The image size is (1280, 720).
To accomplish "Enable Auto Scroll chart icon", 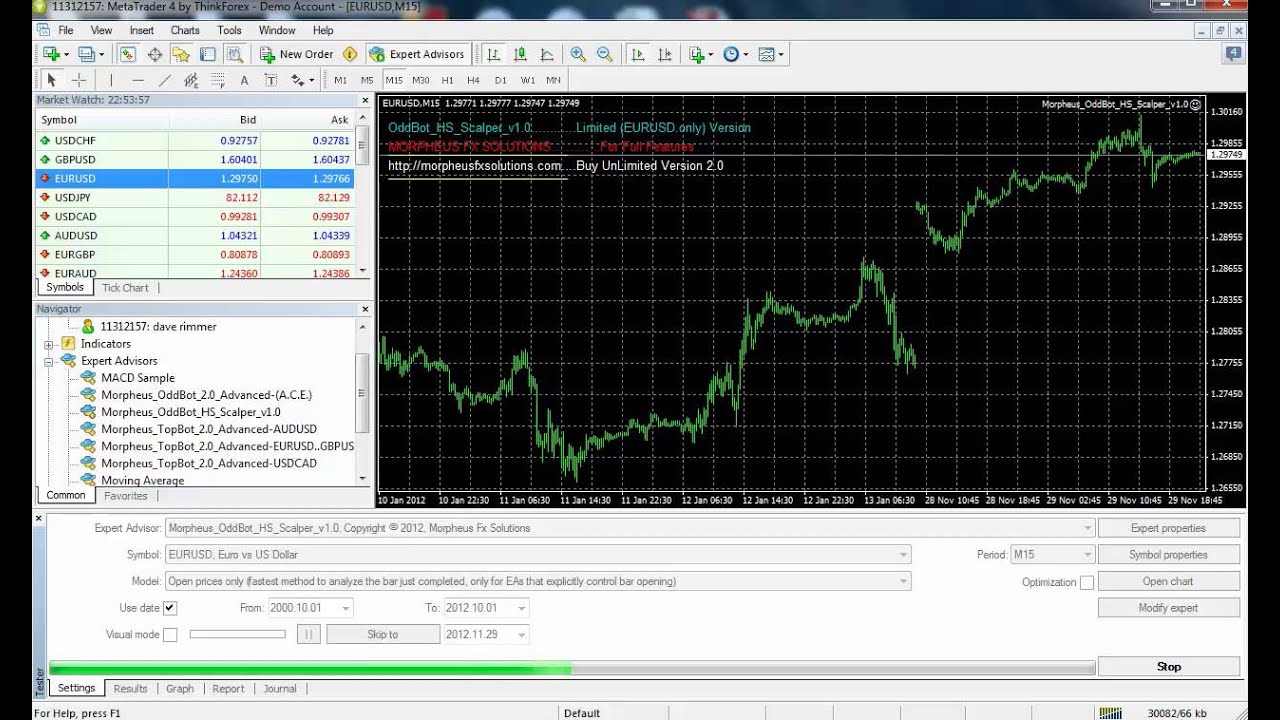I will pyautogui.click(x=638, y=54).
